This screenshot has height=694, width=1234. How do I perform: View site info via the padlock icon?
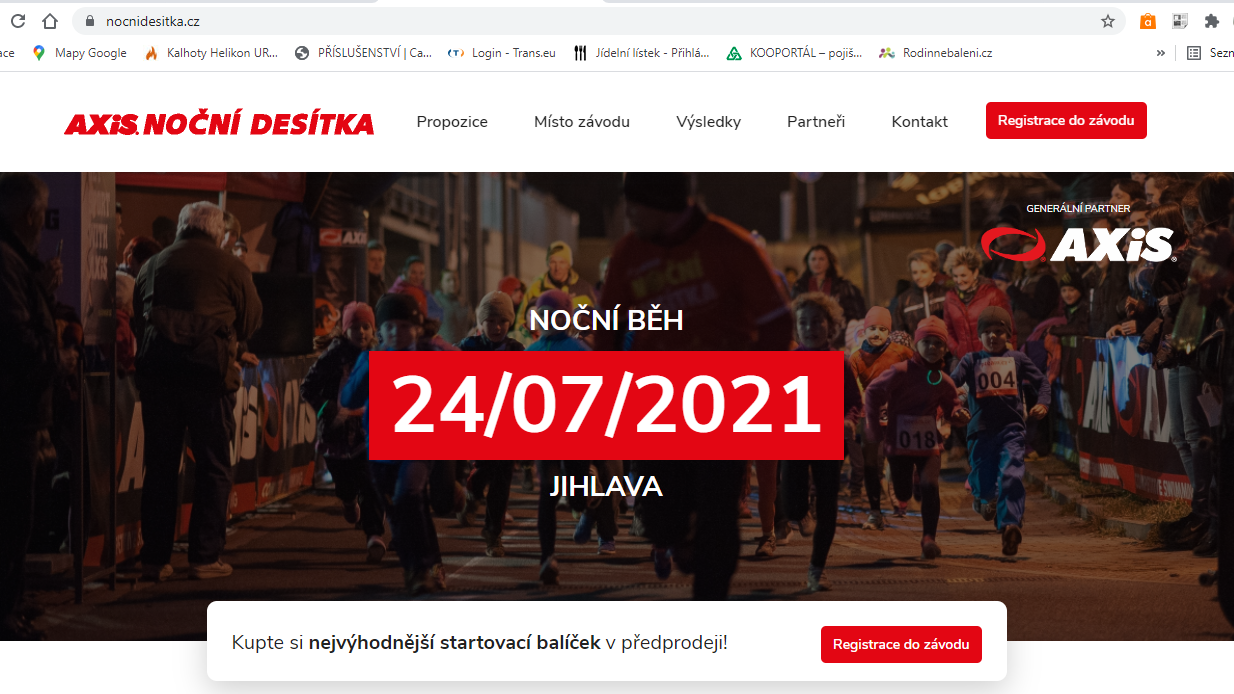(89, 21)
